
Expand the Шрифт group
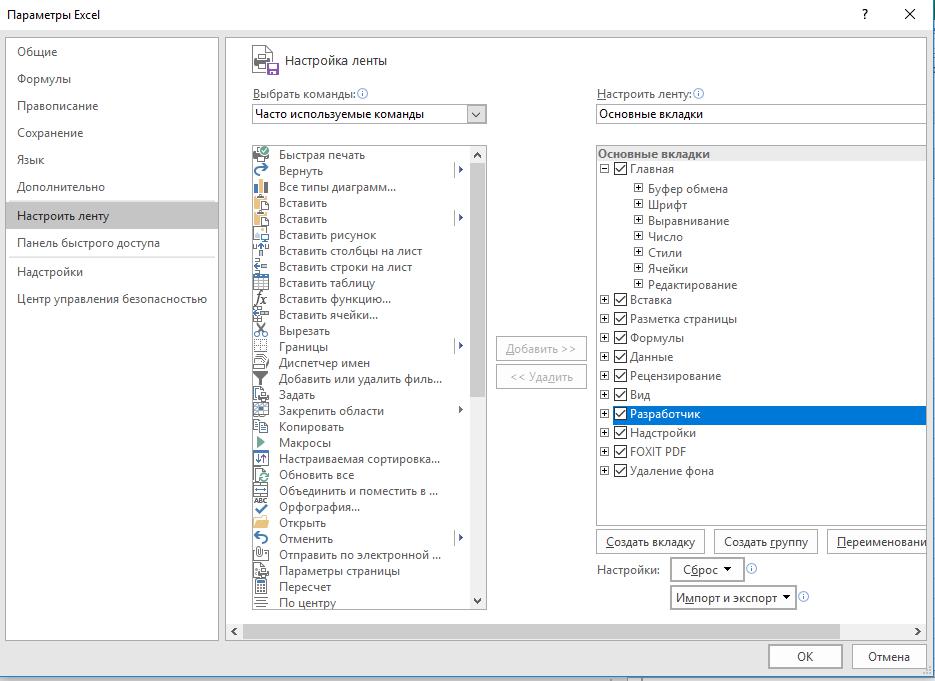[638, 204]
